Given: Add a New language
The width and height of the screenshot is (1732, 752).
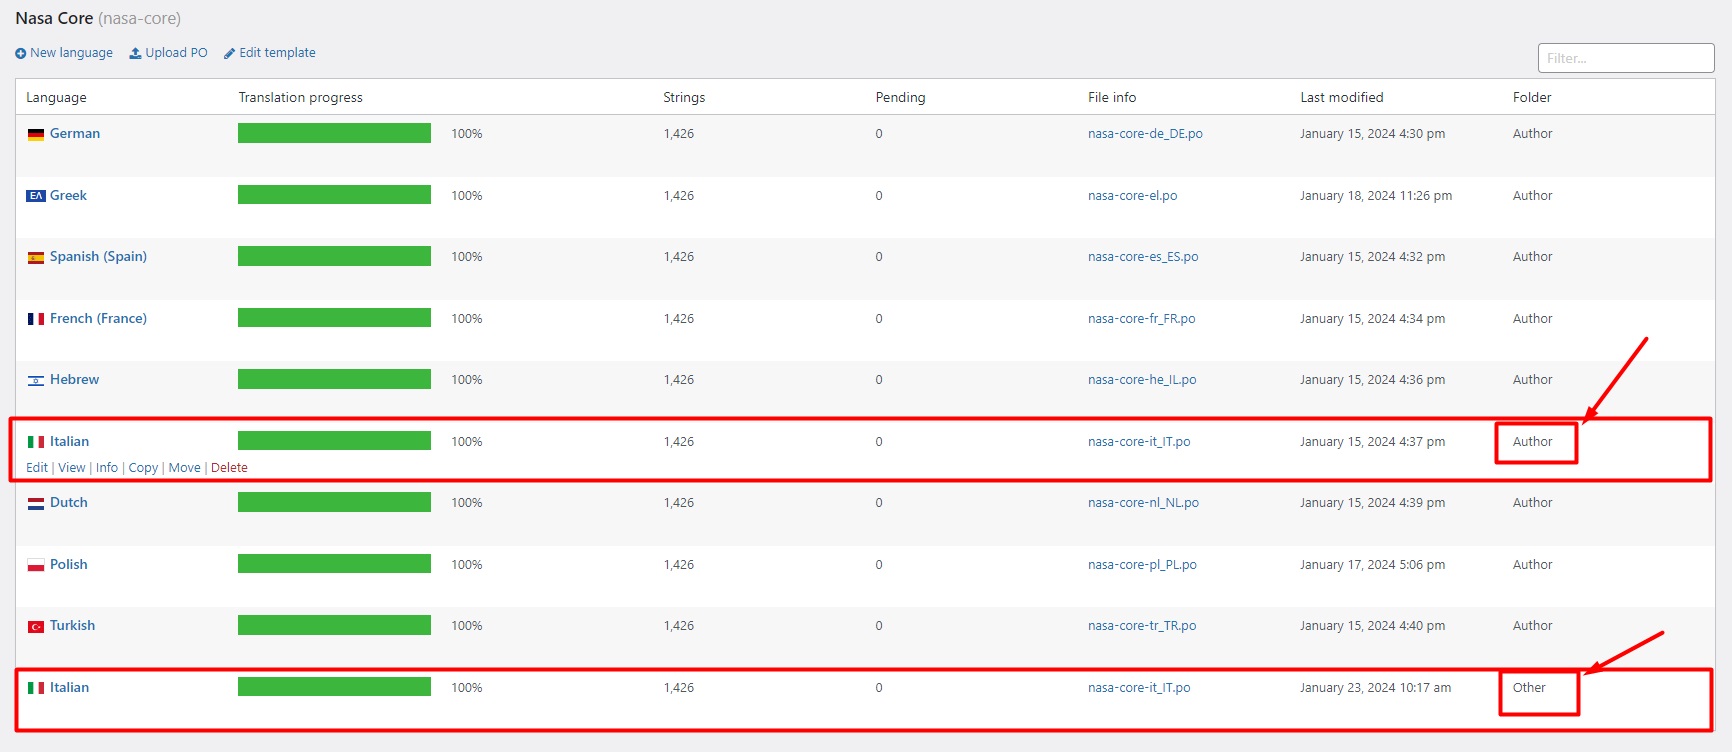Looking at the screenshot, I should point(64,53).
